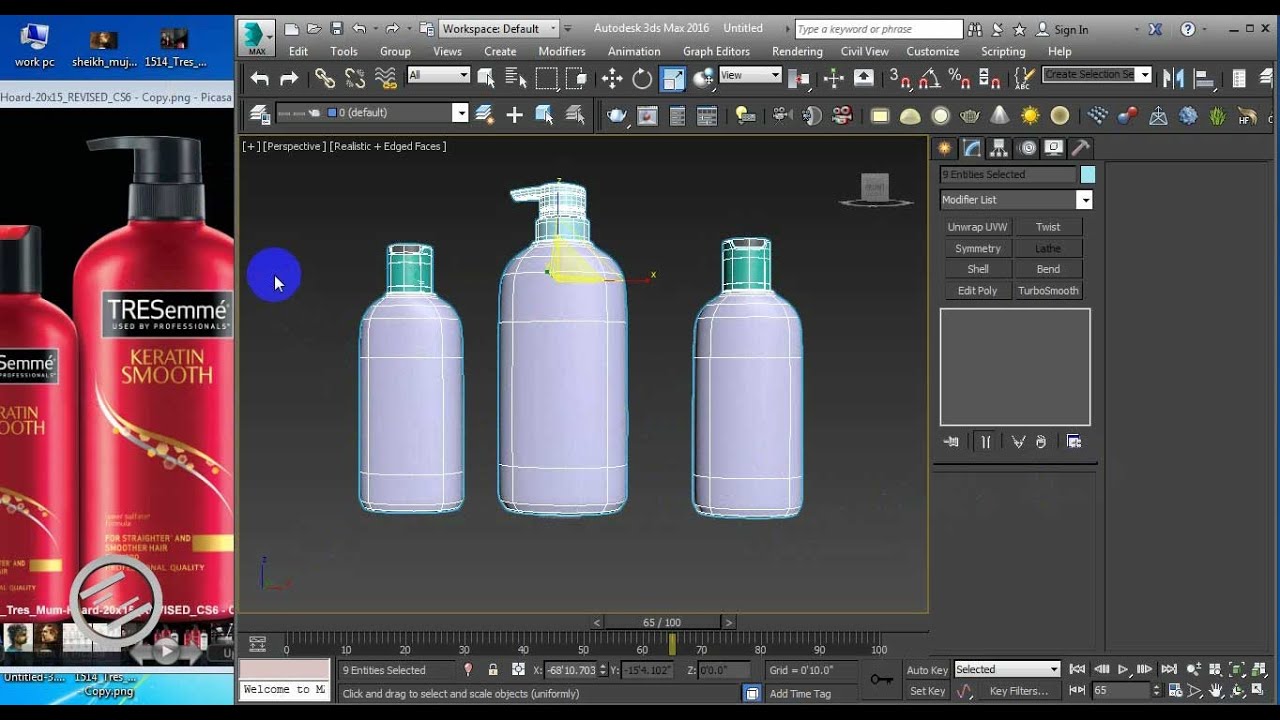Viewport: 1280px width, 720px height.
Task: Switch to the Utilities hammer tab
Action: coord(1080,148)
